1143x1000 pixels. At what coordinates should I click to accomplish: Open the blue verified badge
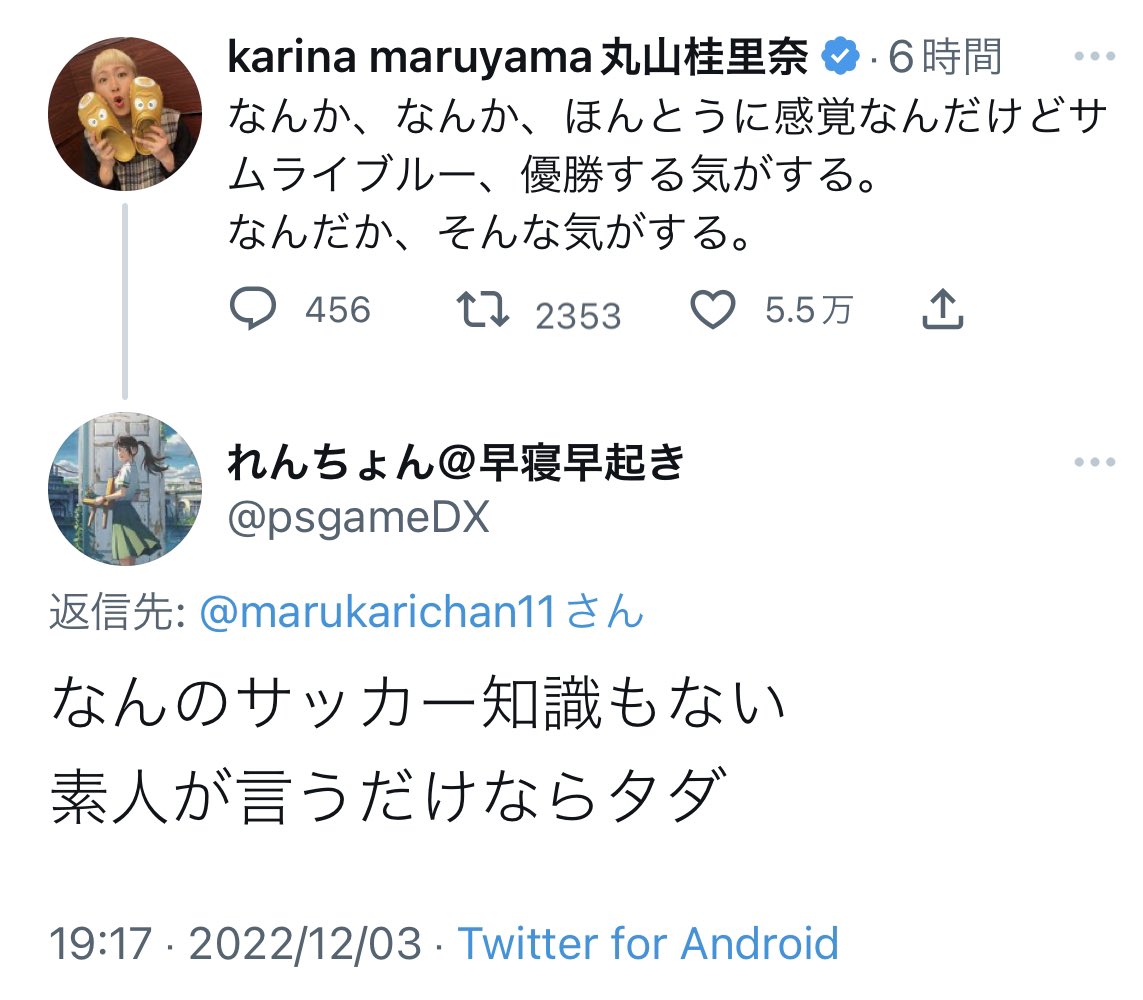tap(840, 56)
